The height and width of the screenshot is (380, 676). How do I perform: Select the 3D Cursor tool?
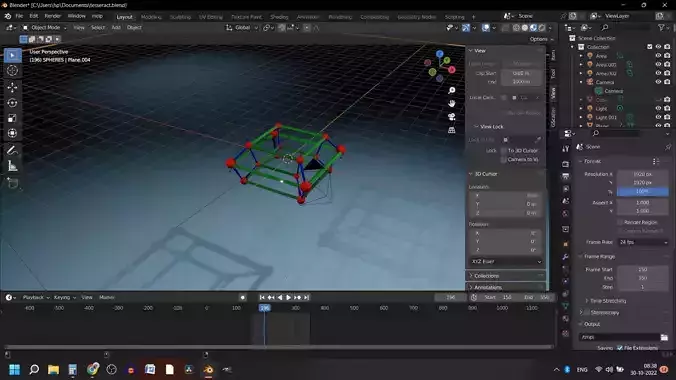coord(12,70)
